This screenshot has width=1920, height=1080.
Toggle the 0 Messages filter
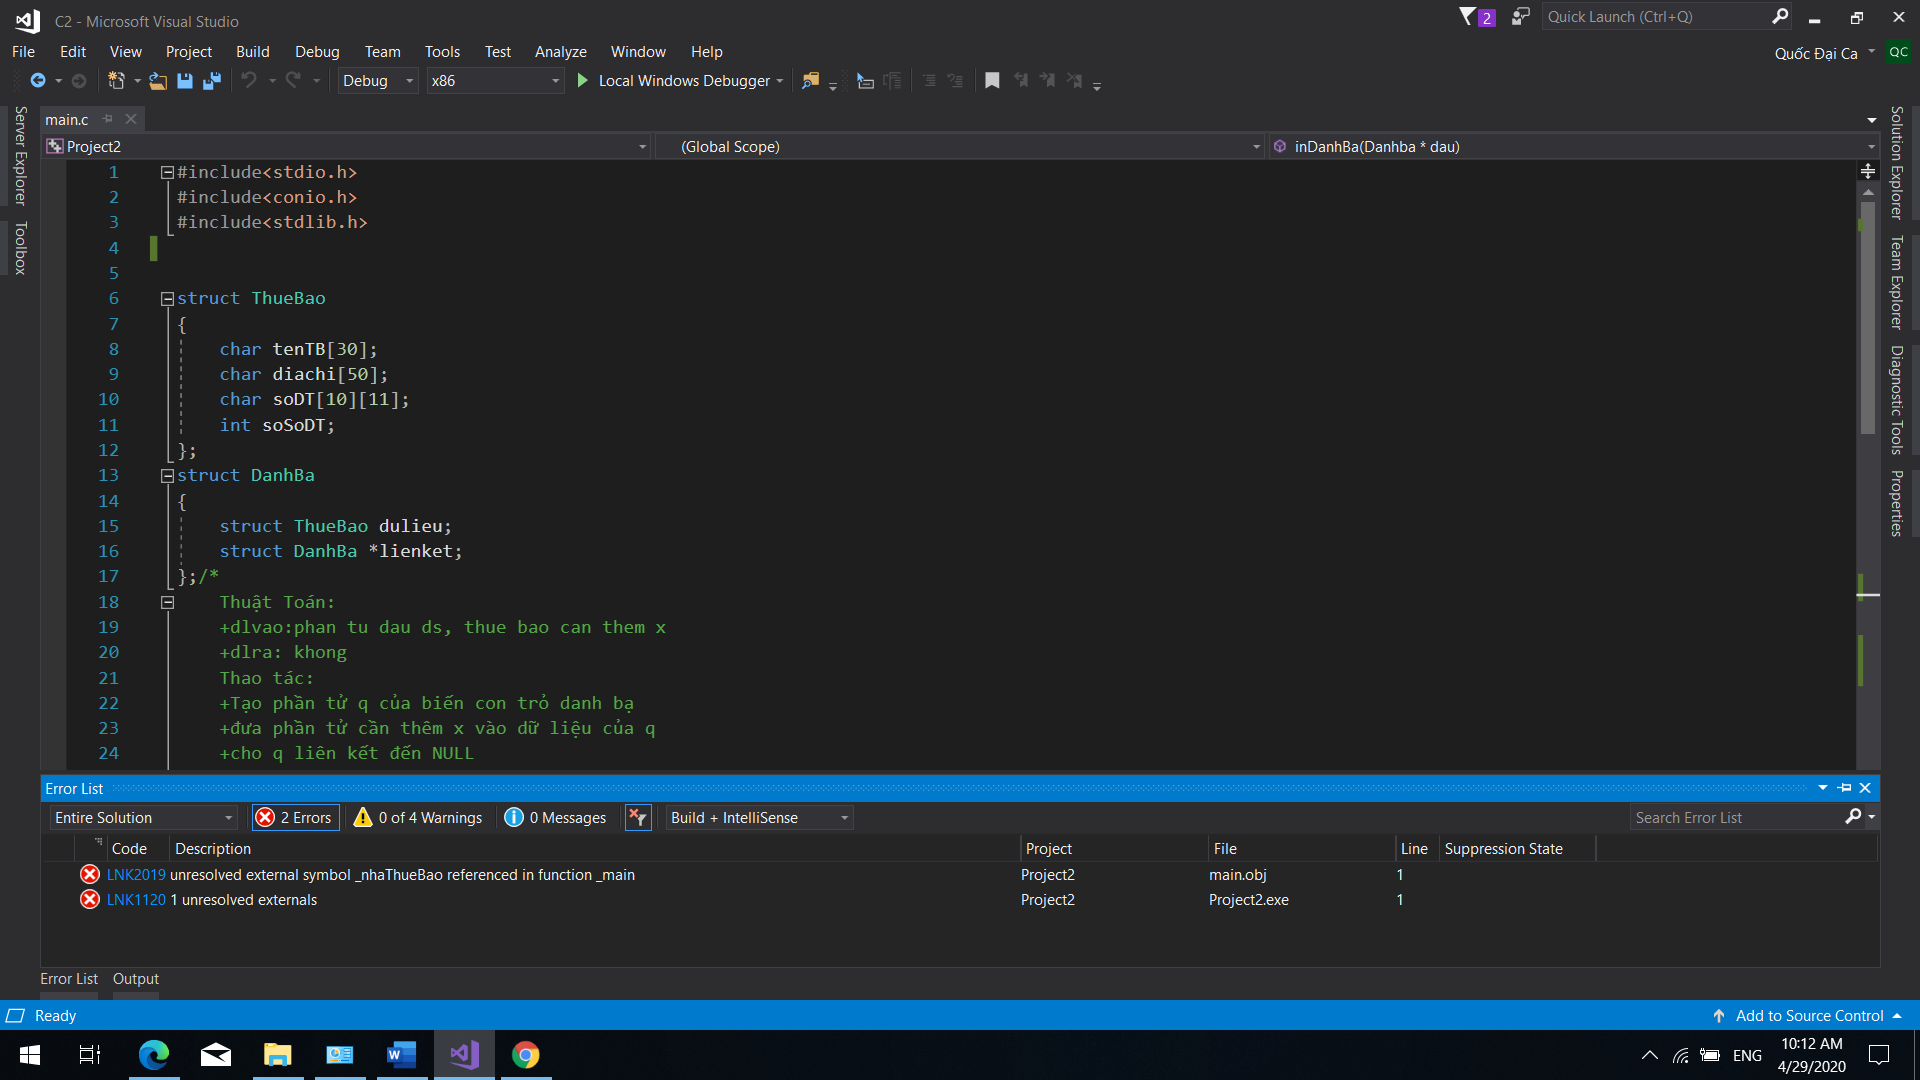556,817
